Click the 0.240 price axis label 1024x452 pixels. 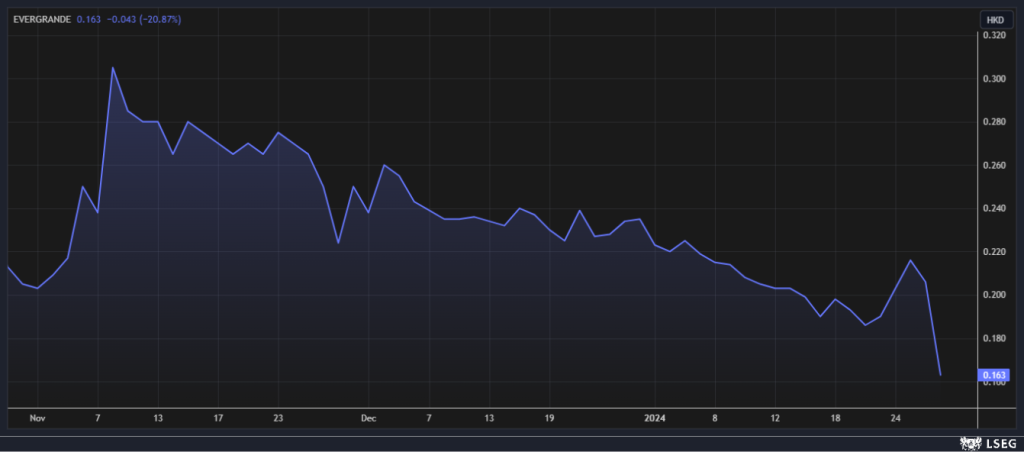click(x=995, y=208)
